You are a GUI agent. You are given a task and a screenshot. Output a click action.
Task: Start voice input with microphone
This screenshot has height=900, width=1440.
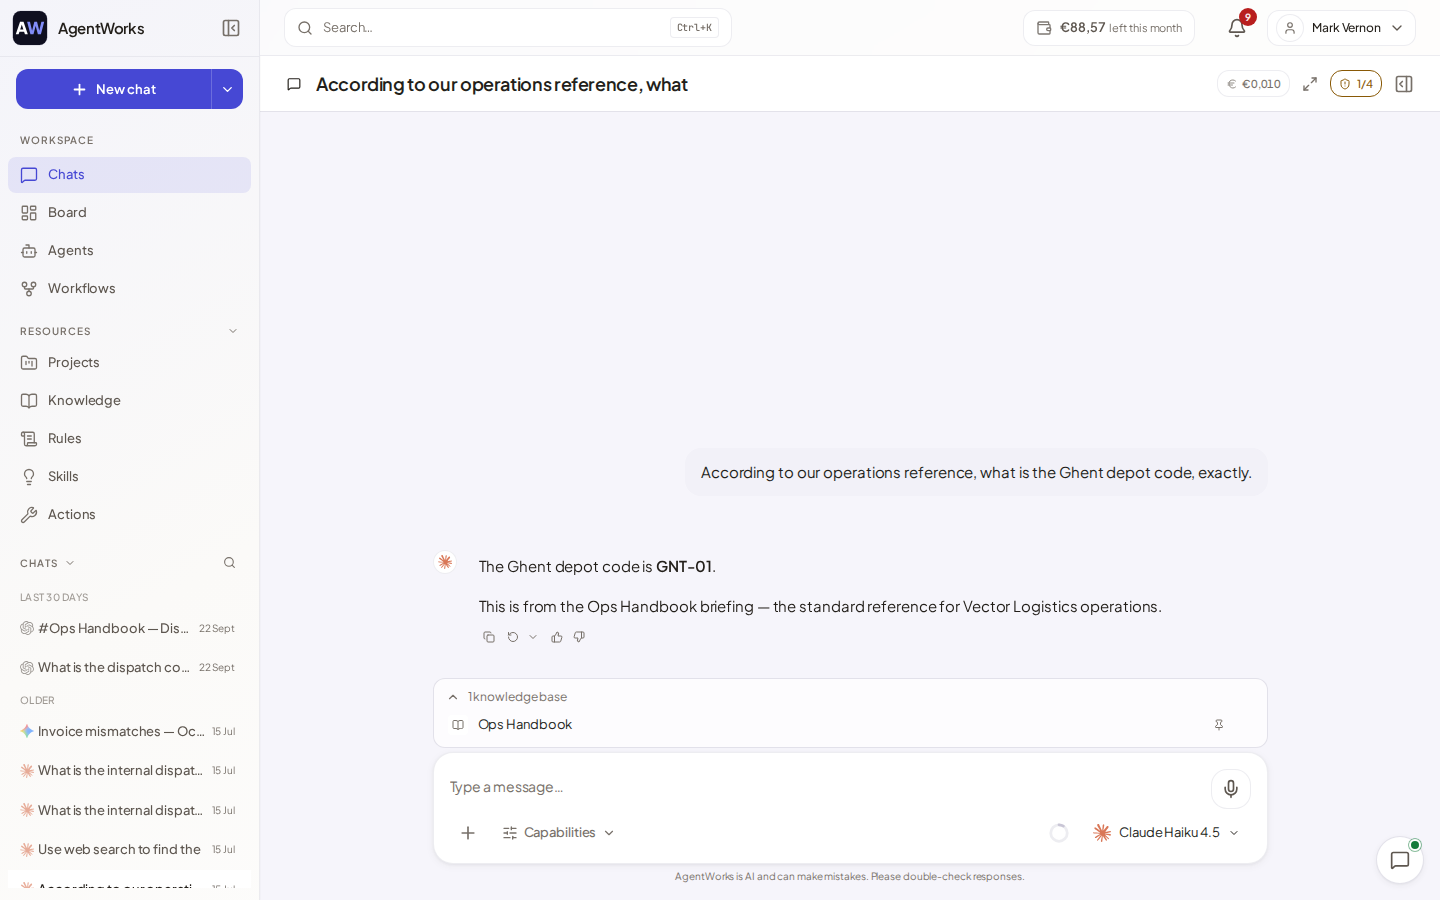[x=1231, y=789]
